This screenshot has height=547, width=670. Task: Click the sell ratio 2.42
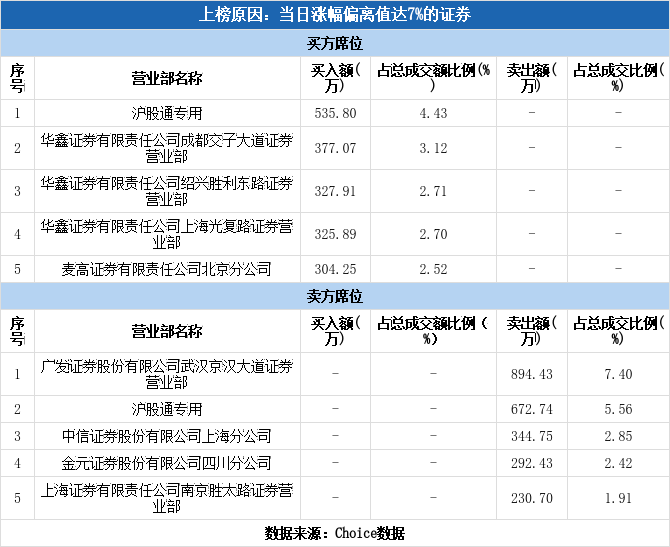618,463
